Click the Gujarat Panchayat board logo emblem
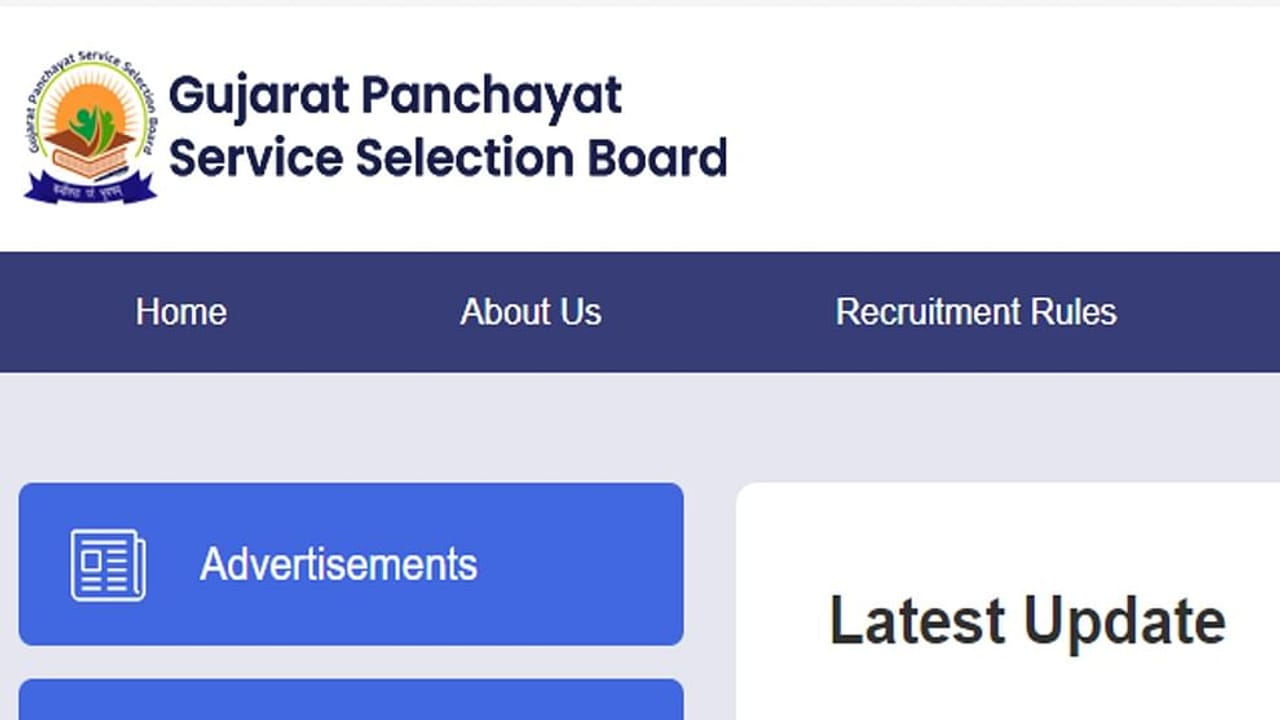This screenshot has width=1280, height=720. [90, 127]
